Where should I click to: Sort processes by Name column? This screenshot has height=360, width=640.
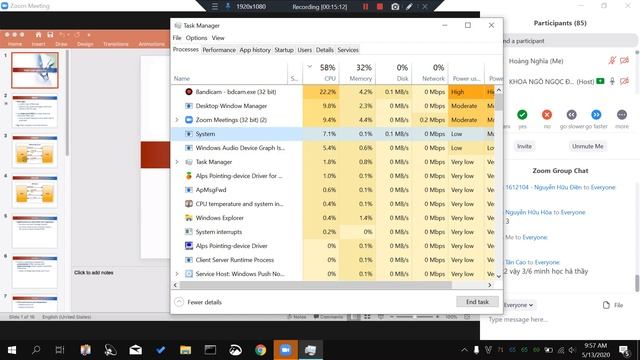[229, 72]
